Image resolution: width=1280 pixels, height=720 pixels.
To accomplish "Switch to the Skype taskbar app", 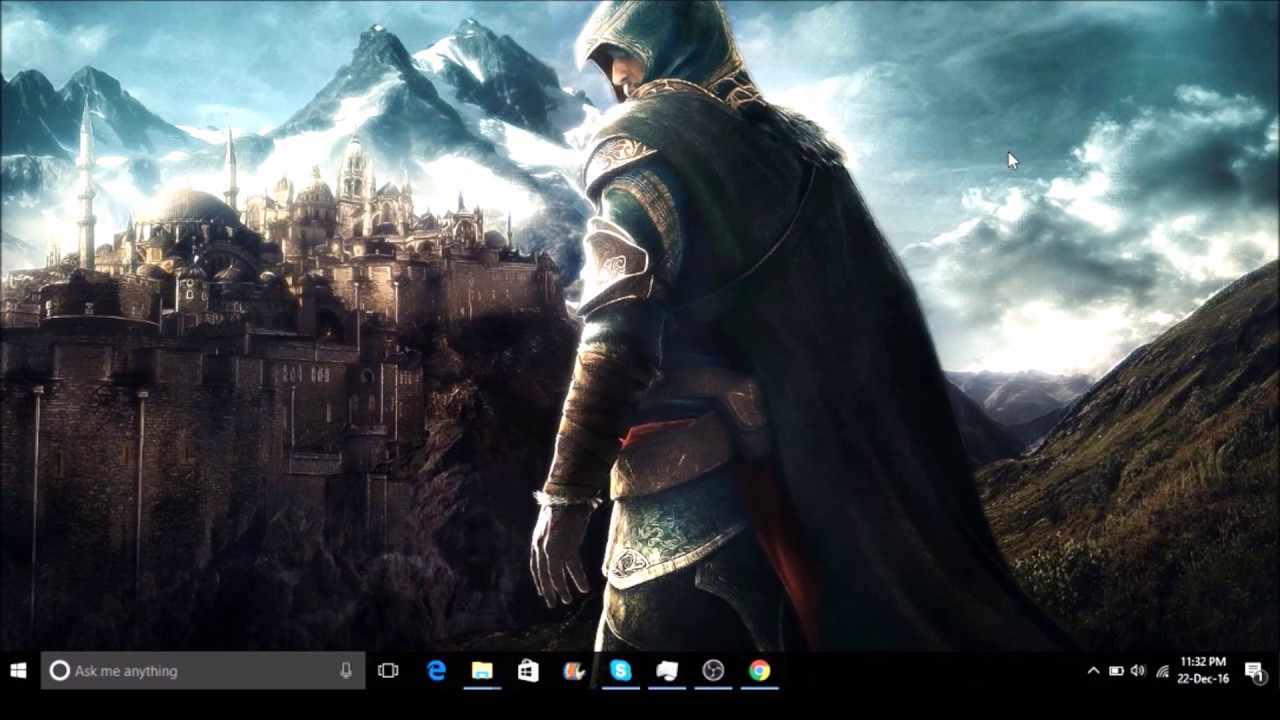I will point(621,671).
